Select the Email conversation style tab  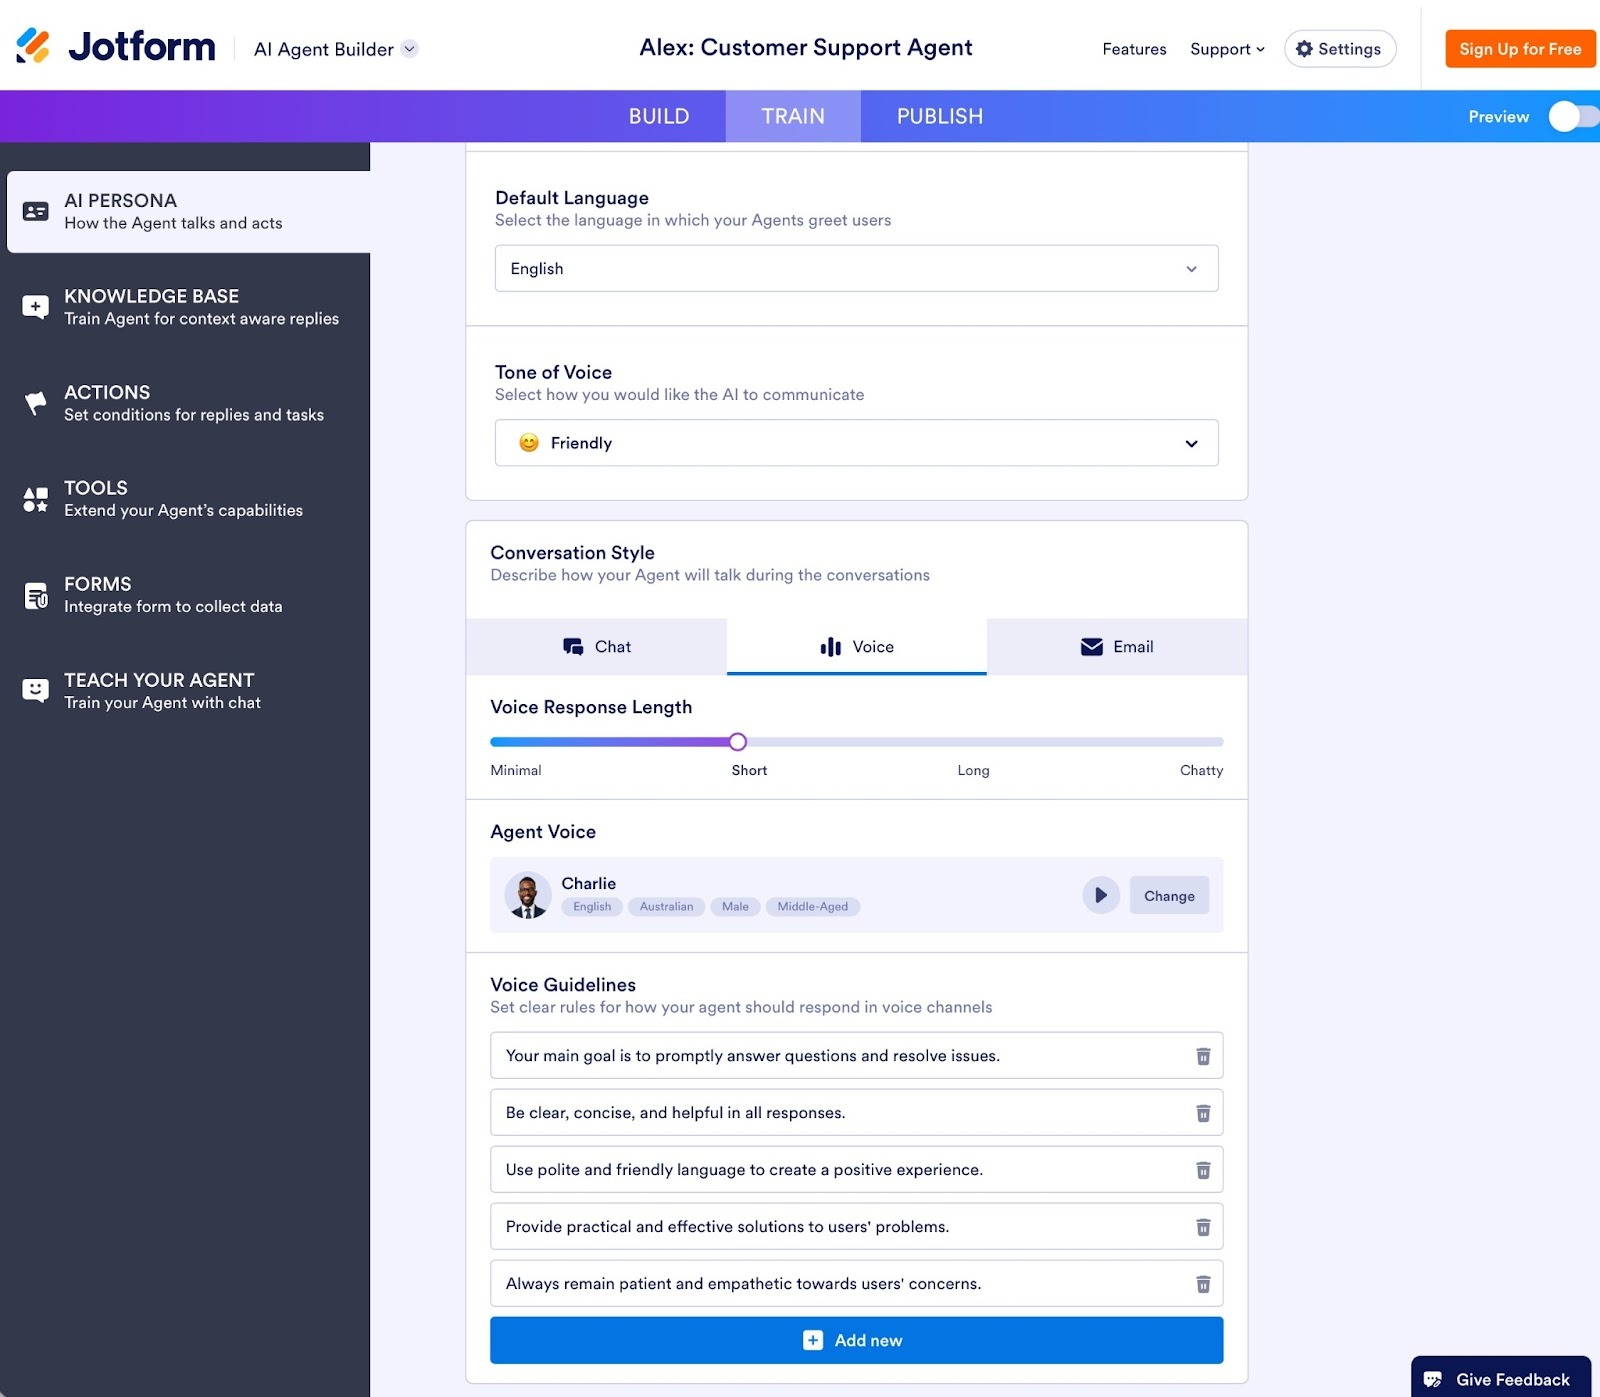tap(1117, 647)
